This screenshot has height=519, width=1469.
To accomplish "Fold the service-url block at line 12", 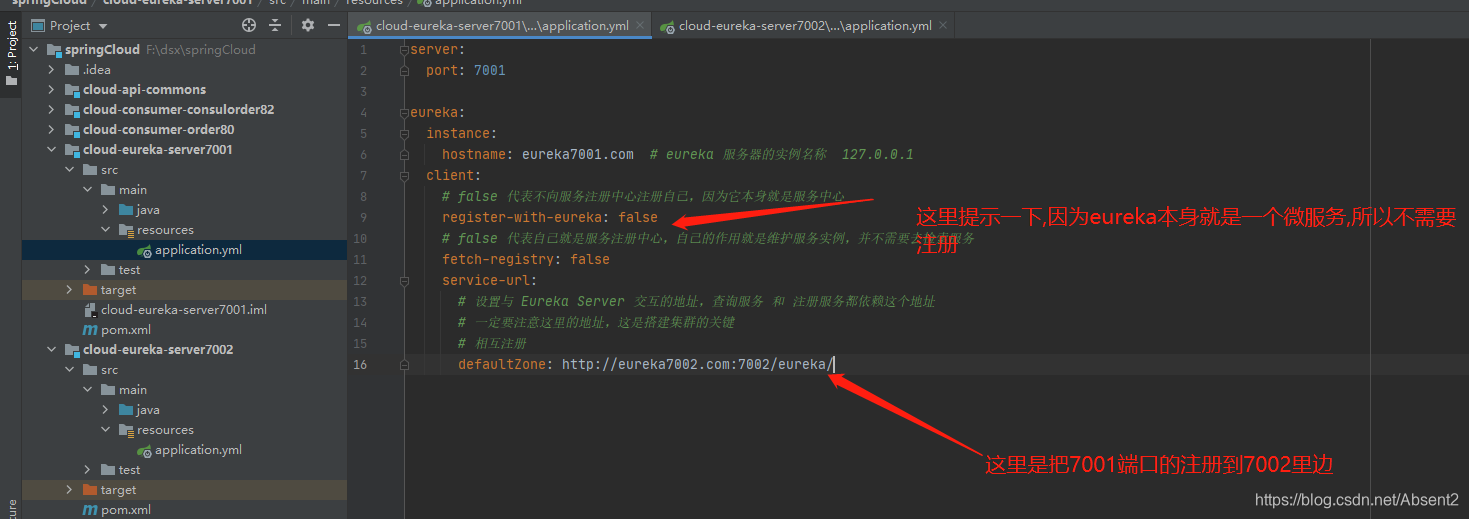I will click(404, 280).
